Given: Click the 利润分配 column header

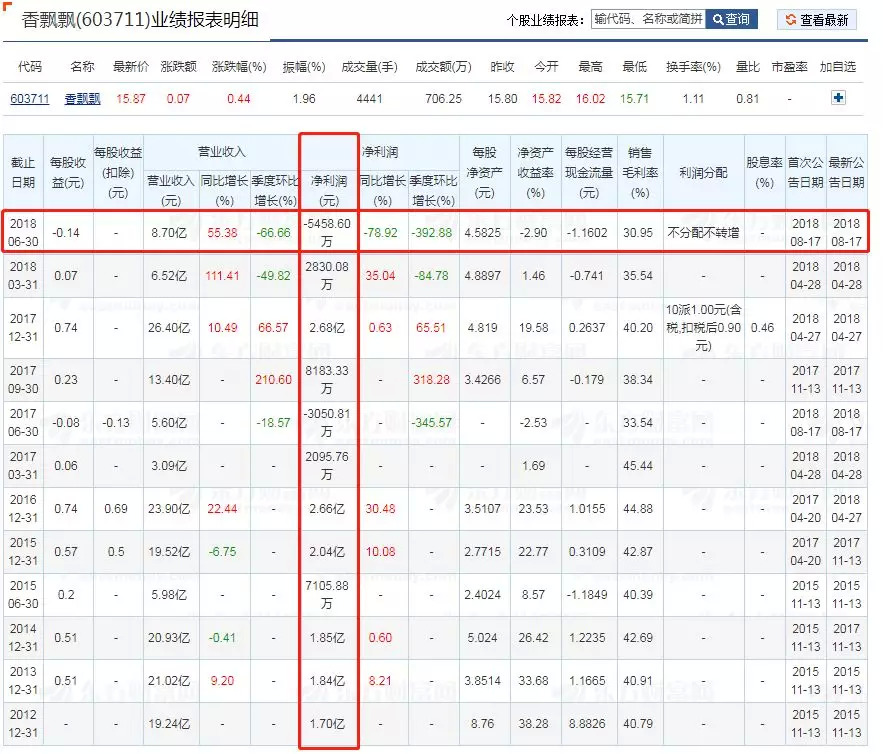Looking at the screenshot, I should click(x=703, y=172).
